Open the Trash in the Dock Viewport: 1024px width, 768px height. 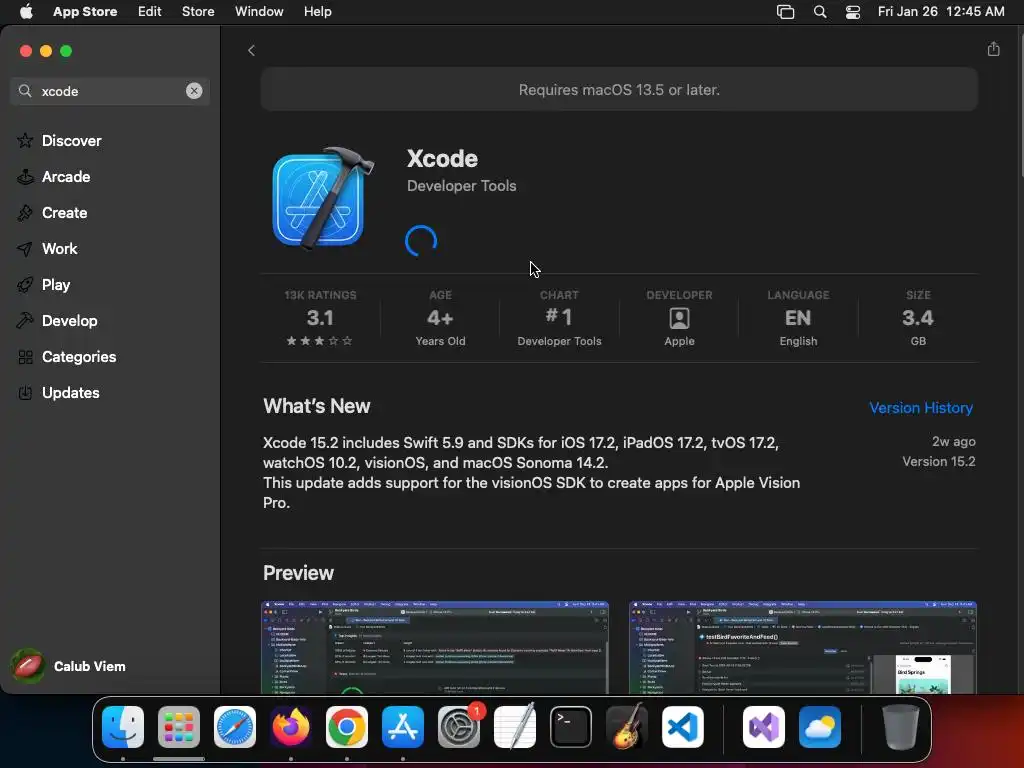click(901, 727)
